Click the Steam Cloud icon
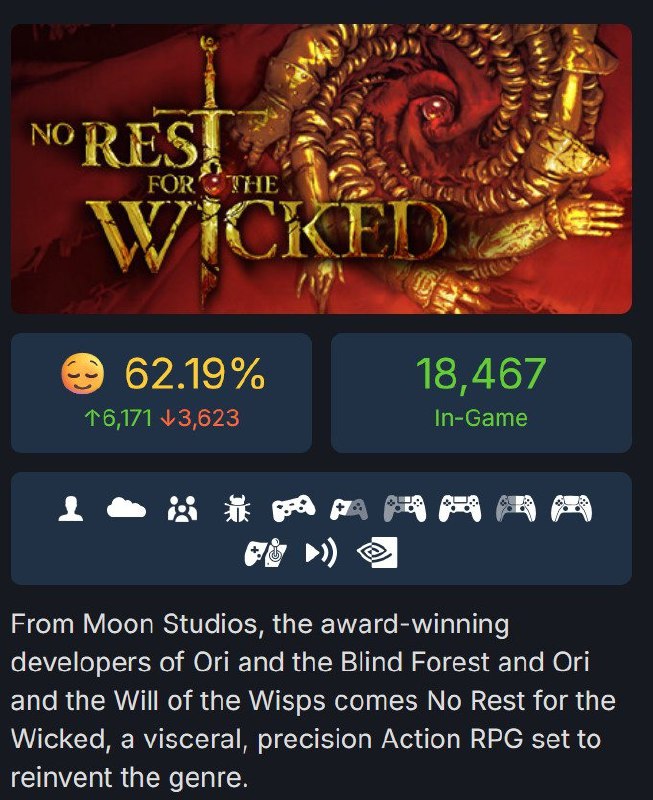The image size is (653, 800). pos(126,508)
